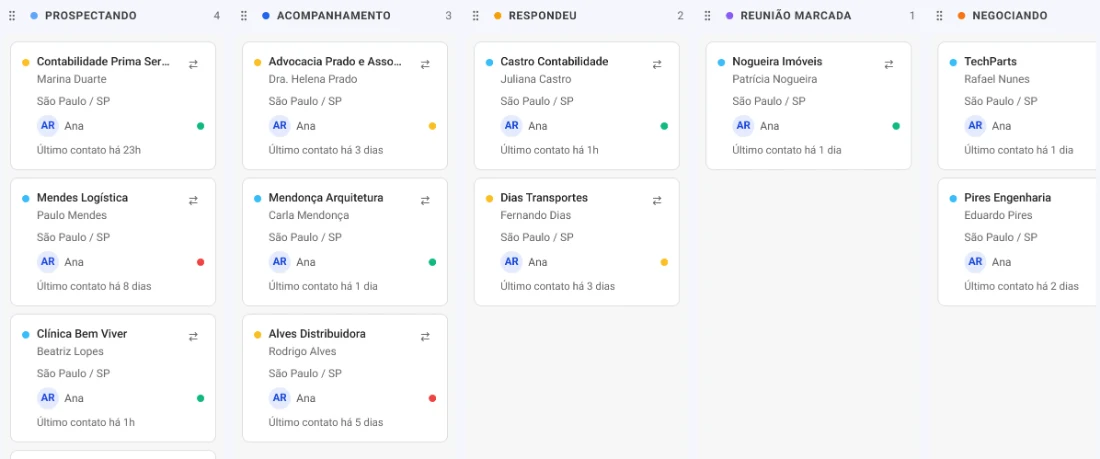Click contact name Eduardo Pires
This screenshot has width=1100, height=459.
998,215
